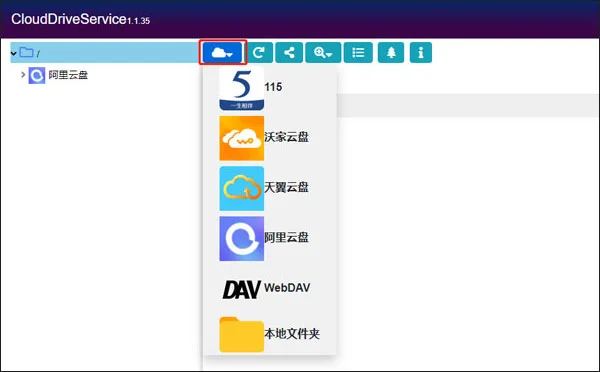This screenshot has height=372, width=600.
Task: Click the CloudDriveService title text
Action: tap(68, 19)
